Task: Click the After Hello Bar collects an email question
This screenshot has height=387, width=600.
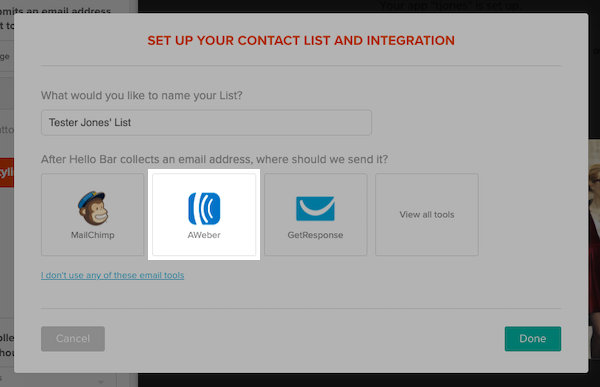Action: point(214,159)
